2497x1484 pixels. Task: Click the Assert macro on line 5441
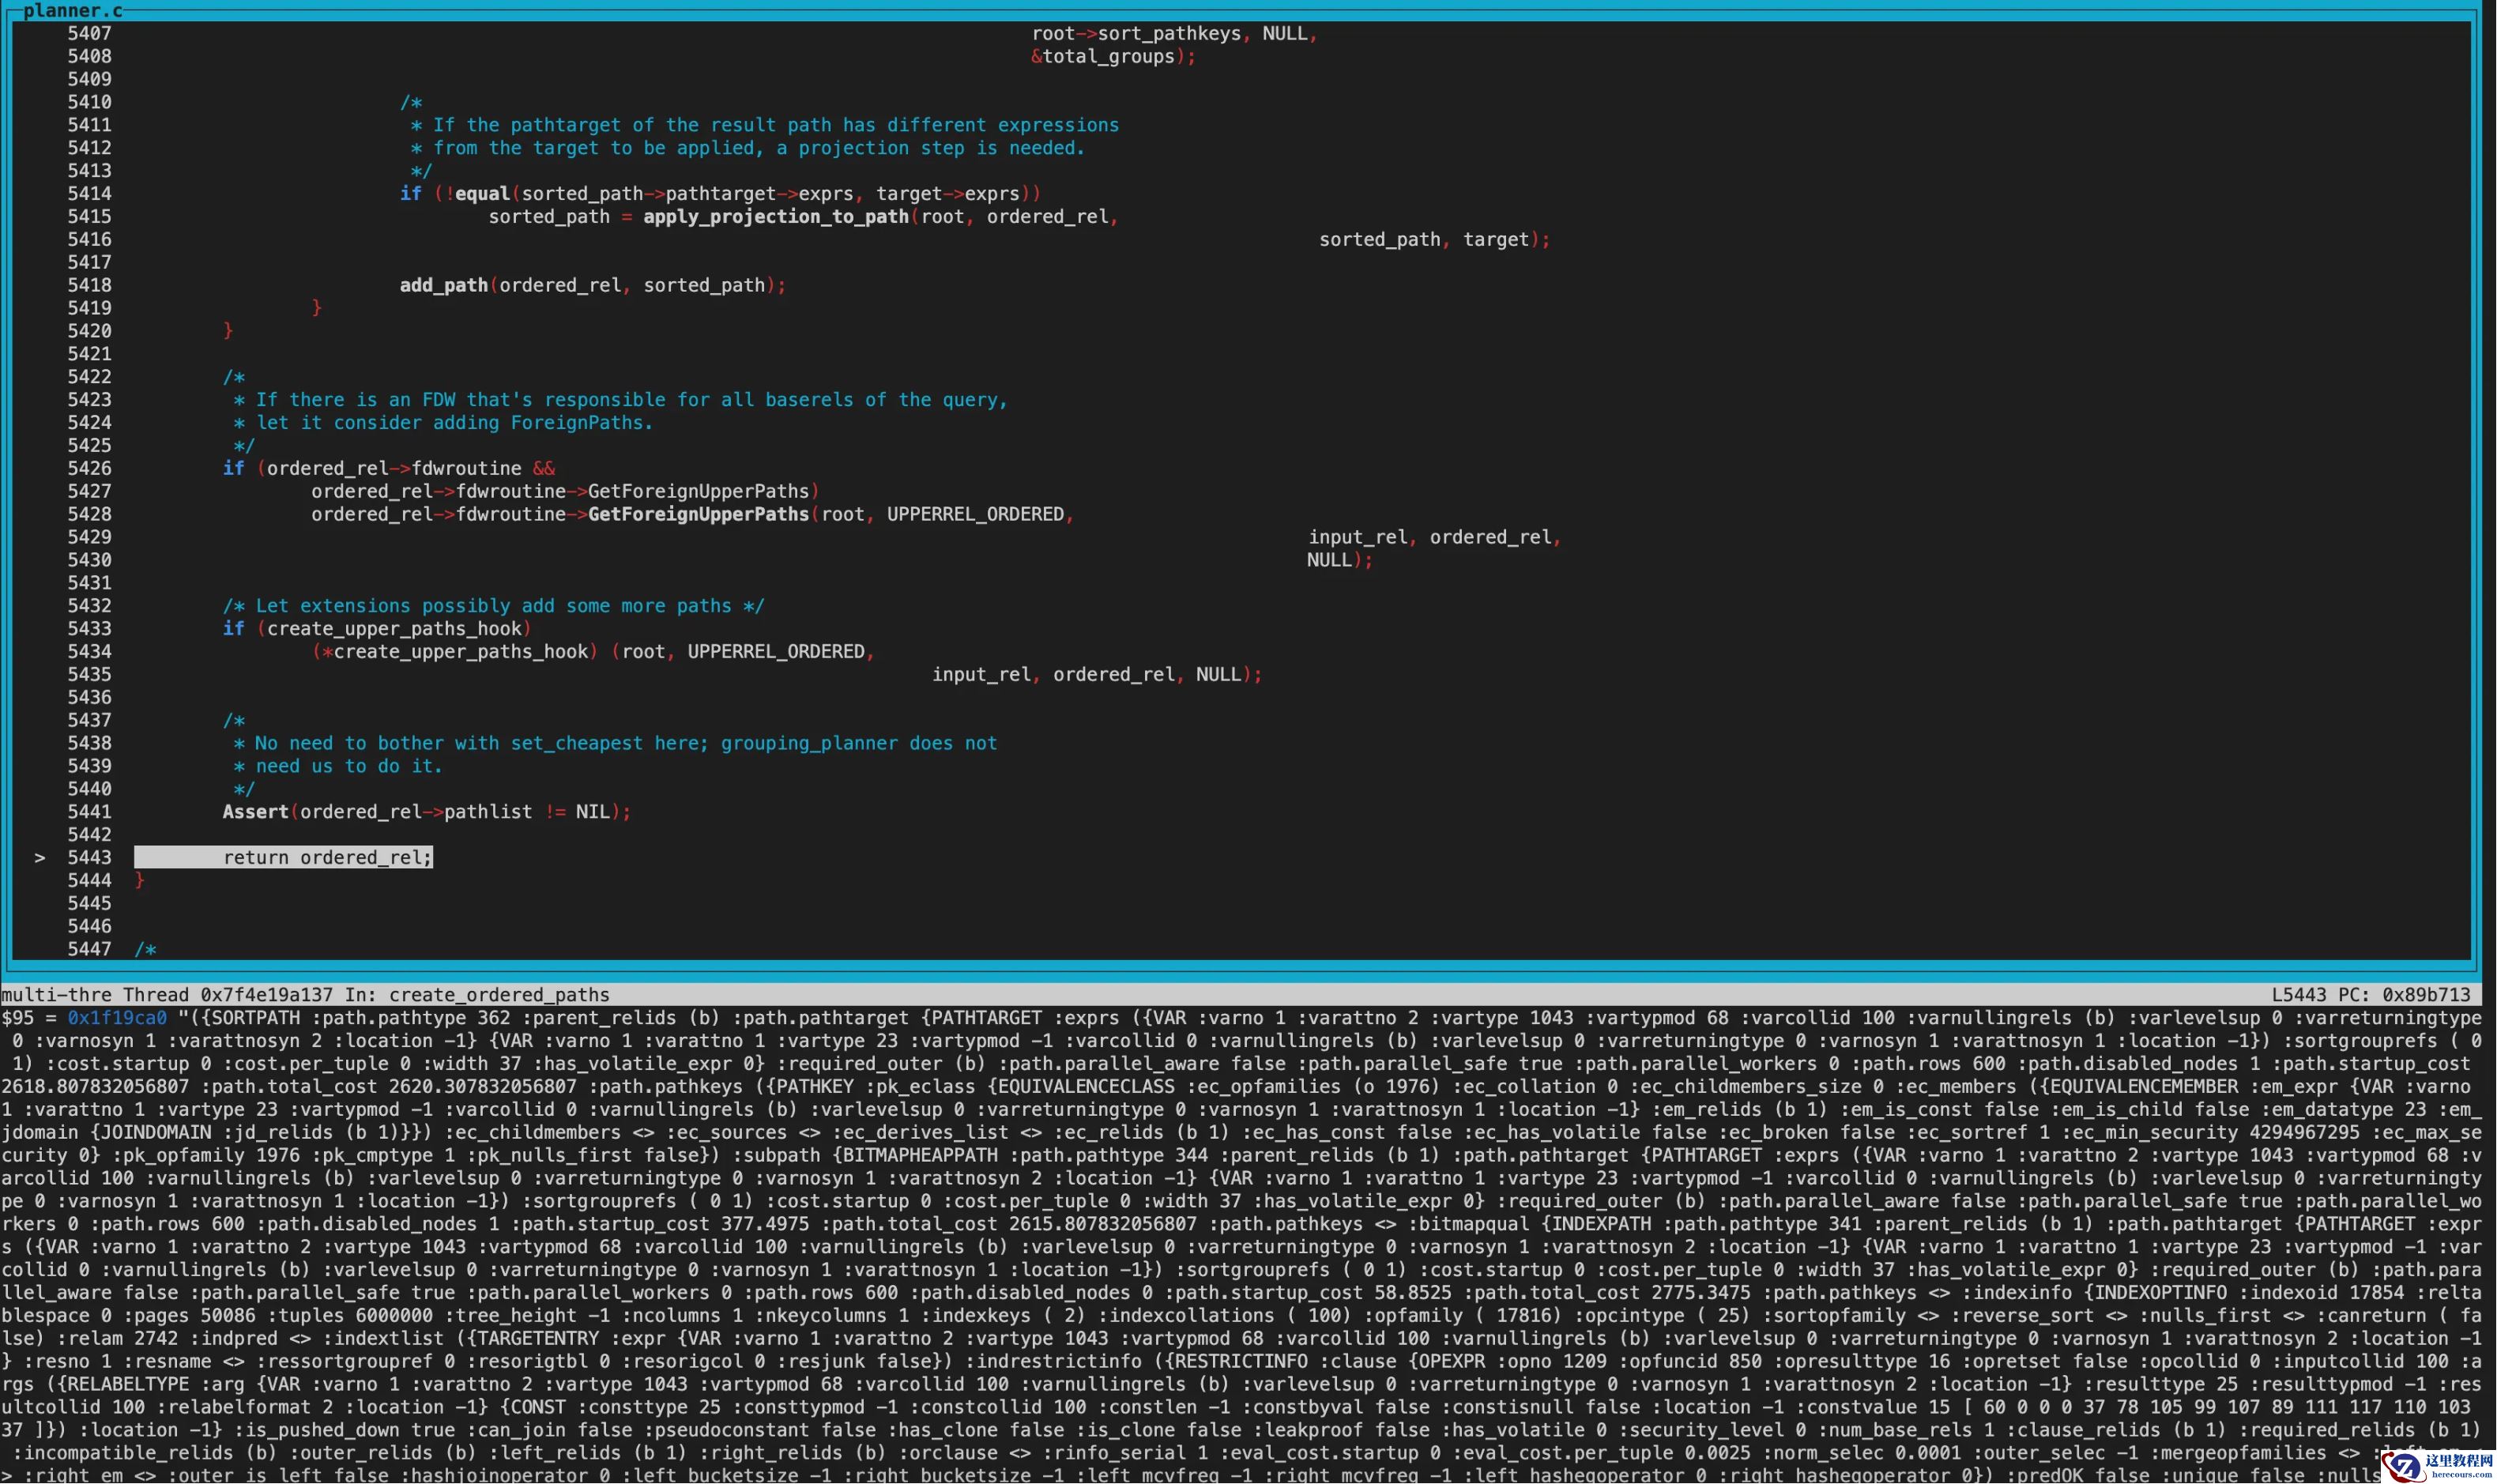pyautogui.click(x=255, y=811)
